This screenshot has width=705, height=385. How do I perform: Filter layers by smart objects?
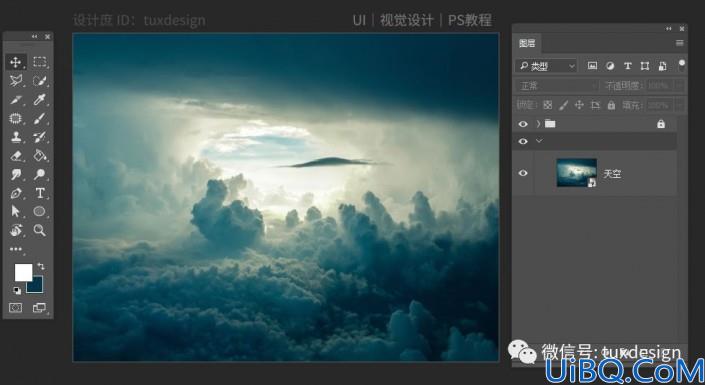point(662,66)
